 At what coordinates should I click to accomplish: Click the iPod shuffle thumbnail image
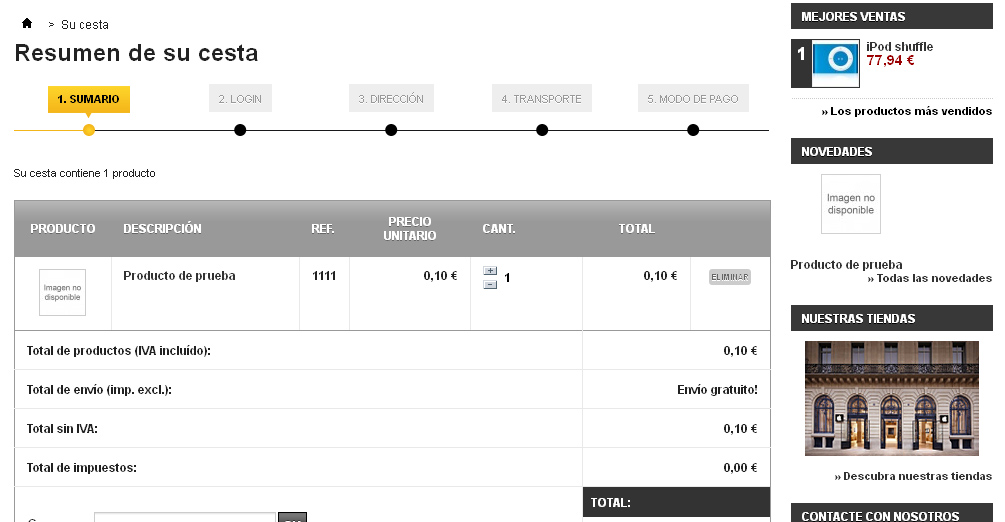[x=836, y=59]
